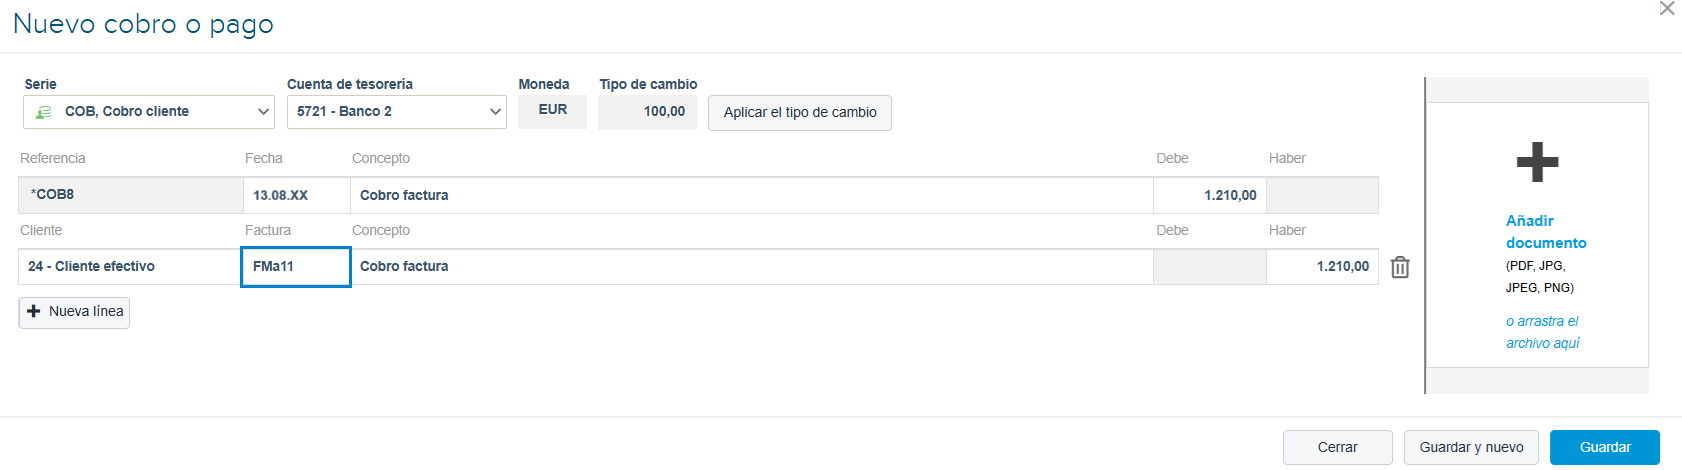The width and height of the screenshot is (1682, 470).
Task: Select the COB, Cobro cliente combo box
Action: tap(149, 112)
